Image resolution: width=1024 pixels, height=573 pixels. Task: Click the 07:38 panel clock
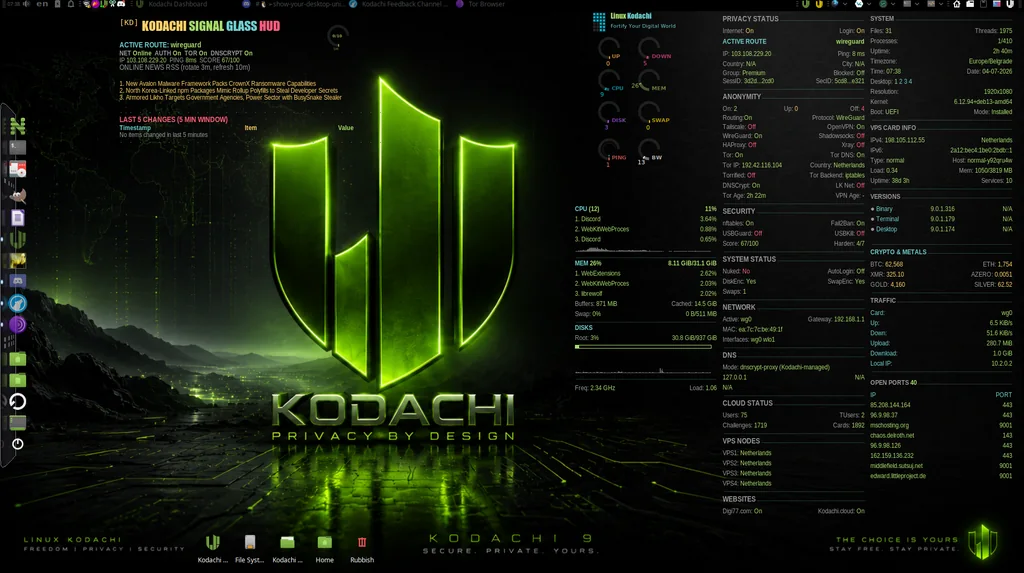pyautogui.click(x=12, y=4)
